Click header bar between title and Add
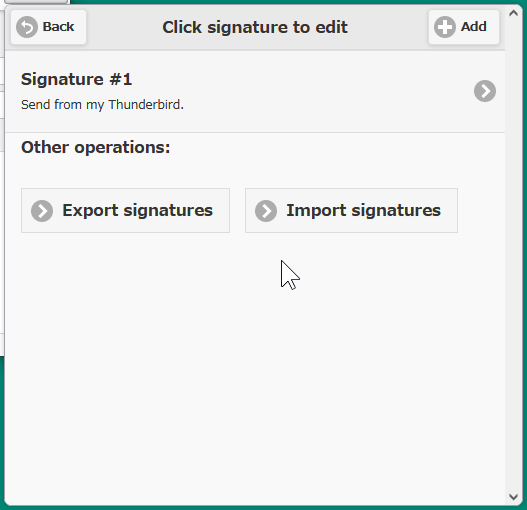Screen dimensions: 527x510 388,27
